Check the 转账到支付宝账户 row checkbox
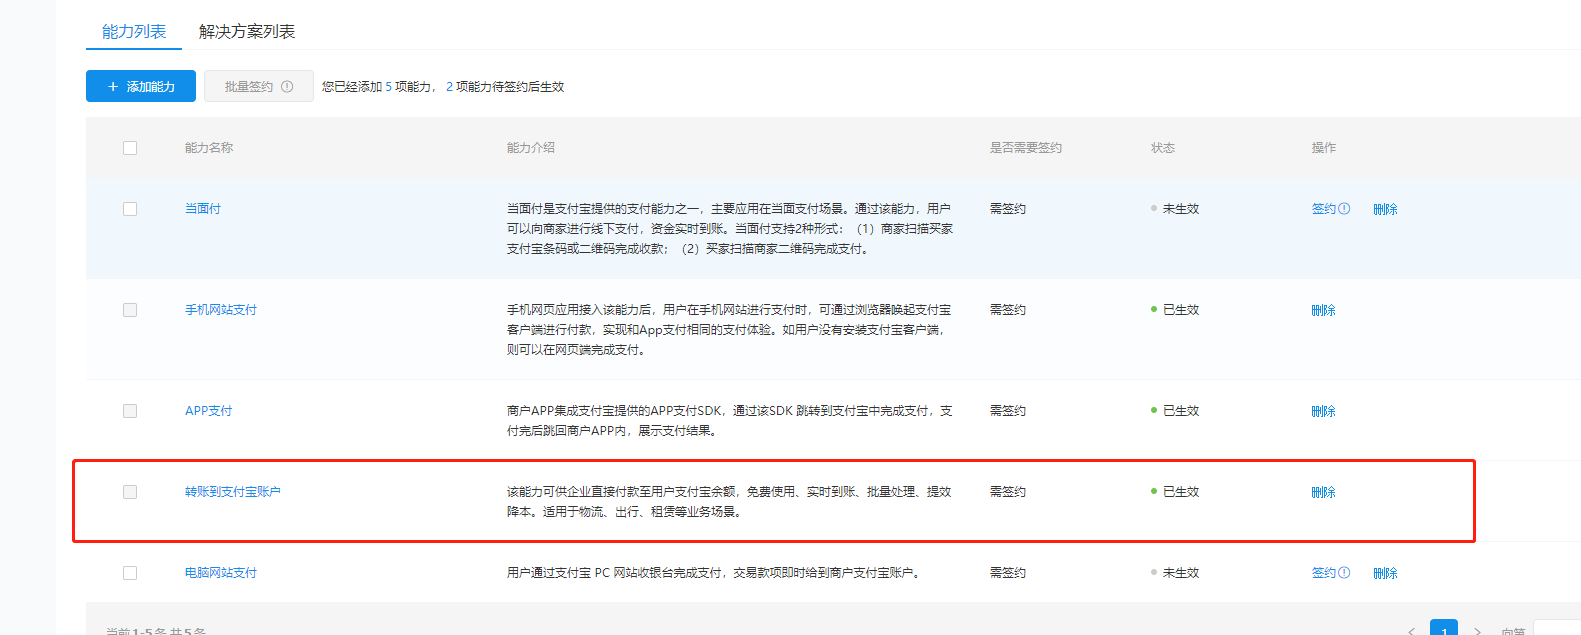This screenshot has height=635, width=1581. [x=130, y=492]
